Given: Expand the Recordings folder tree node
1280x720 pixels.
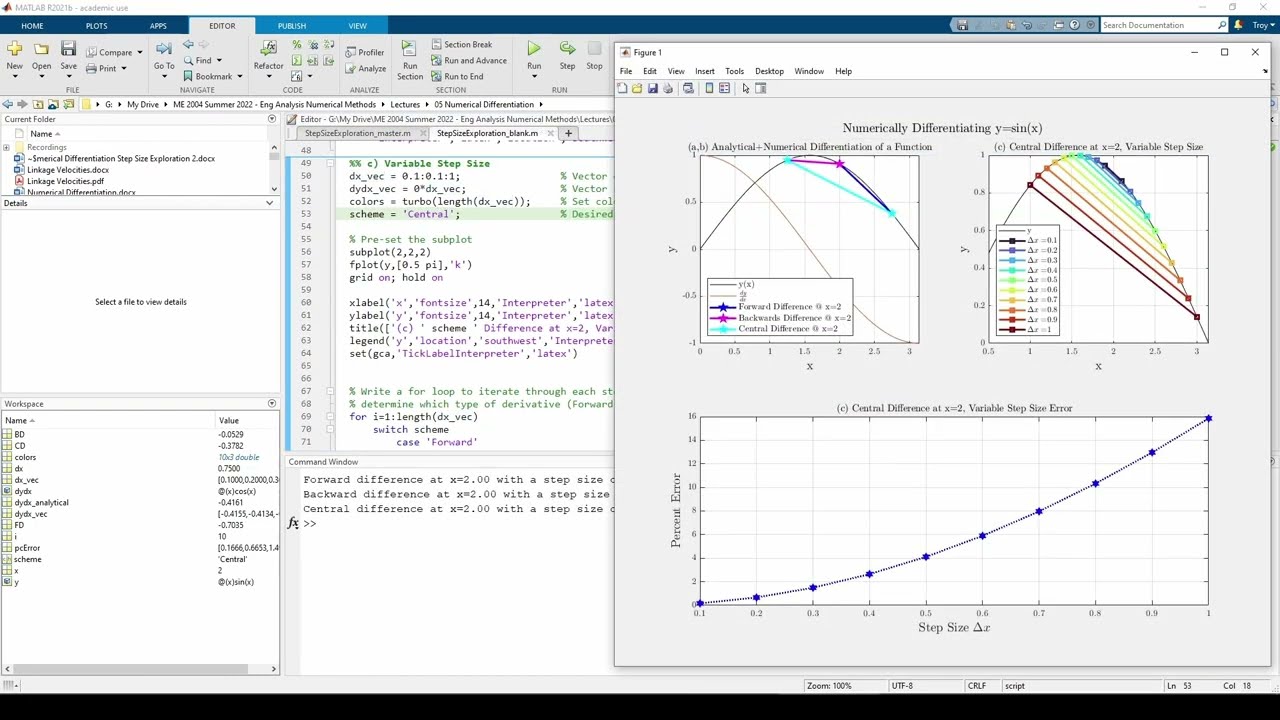Looking at the screenshot, I should [6, 147].
